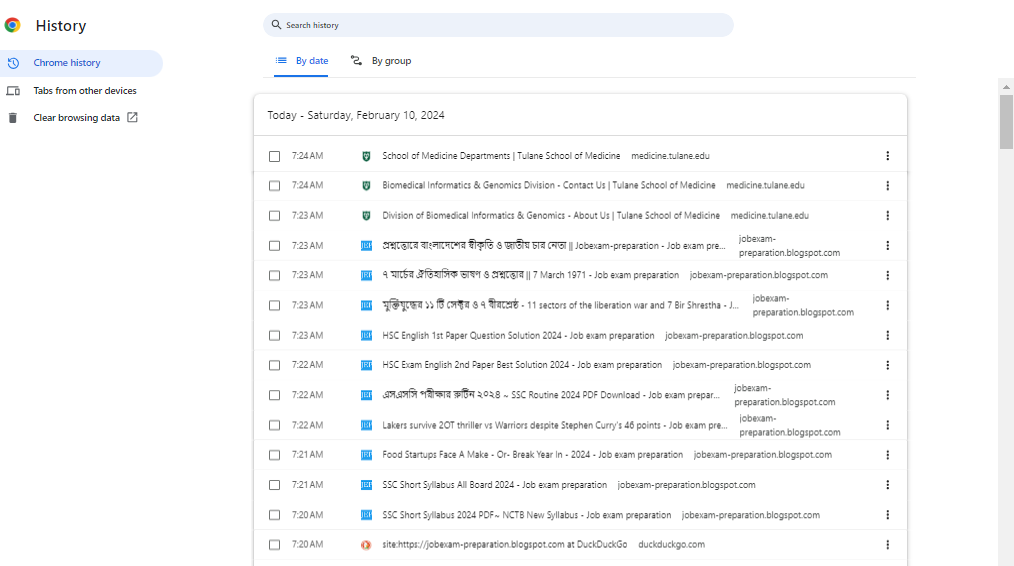Click the DuckDuckGo favicon in the last row

point(366,545)
